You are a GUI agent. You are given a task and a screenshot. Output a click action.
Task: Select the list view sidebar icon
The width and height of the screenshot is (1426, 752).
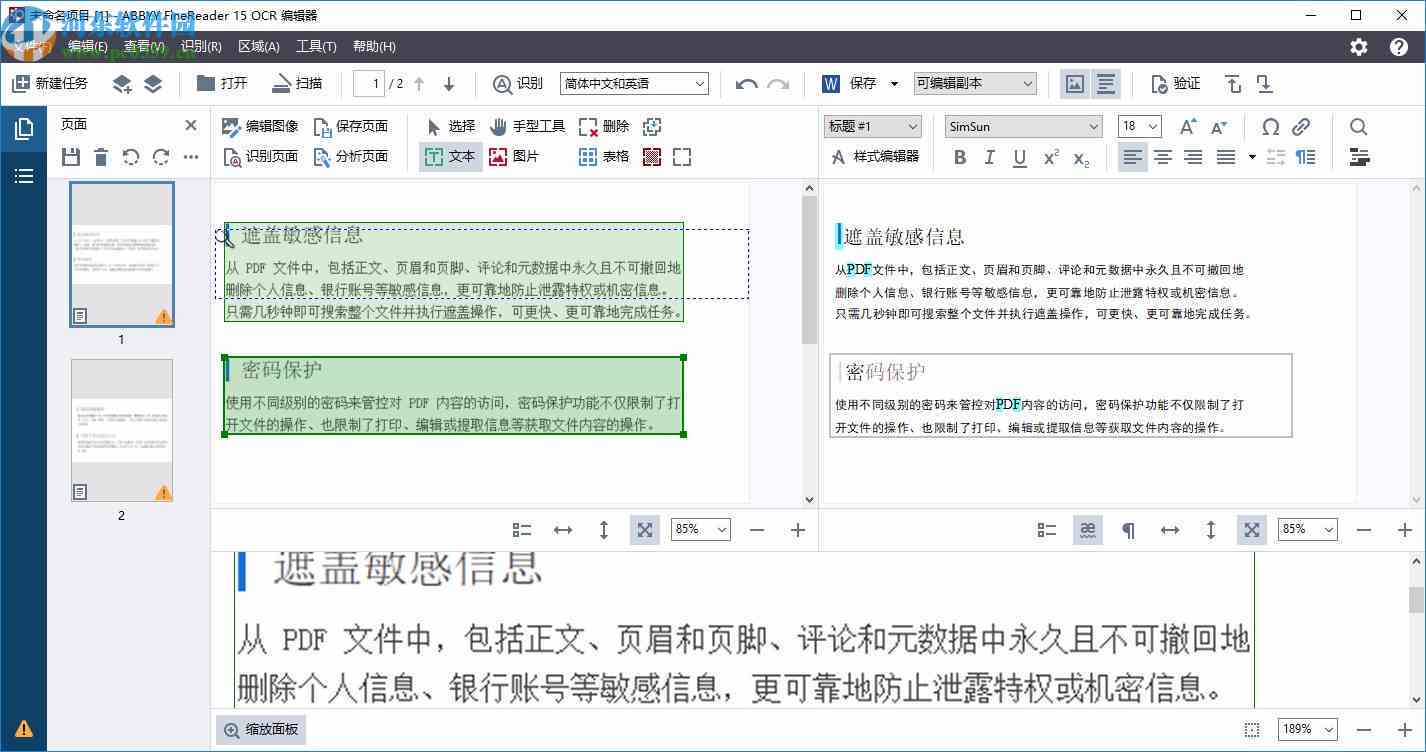pos(23,176)
